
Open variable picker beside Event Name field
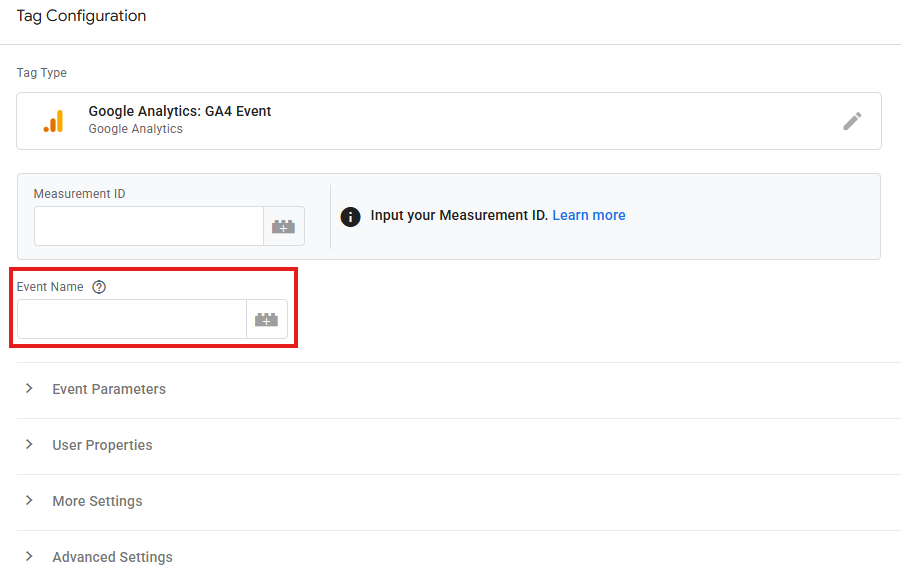click(x=267, y=319)
